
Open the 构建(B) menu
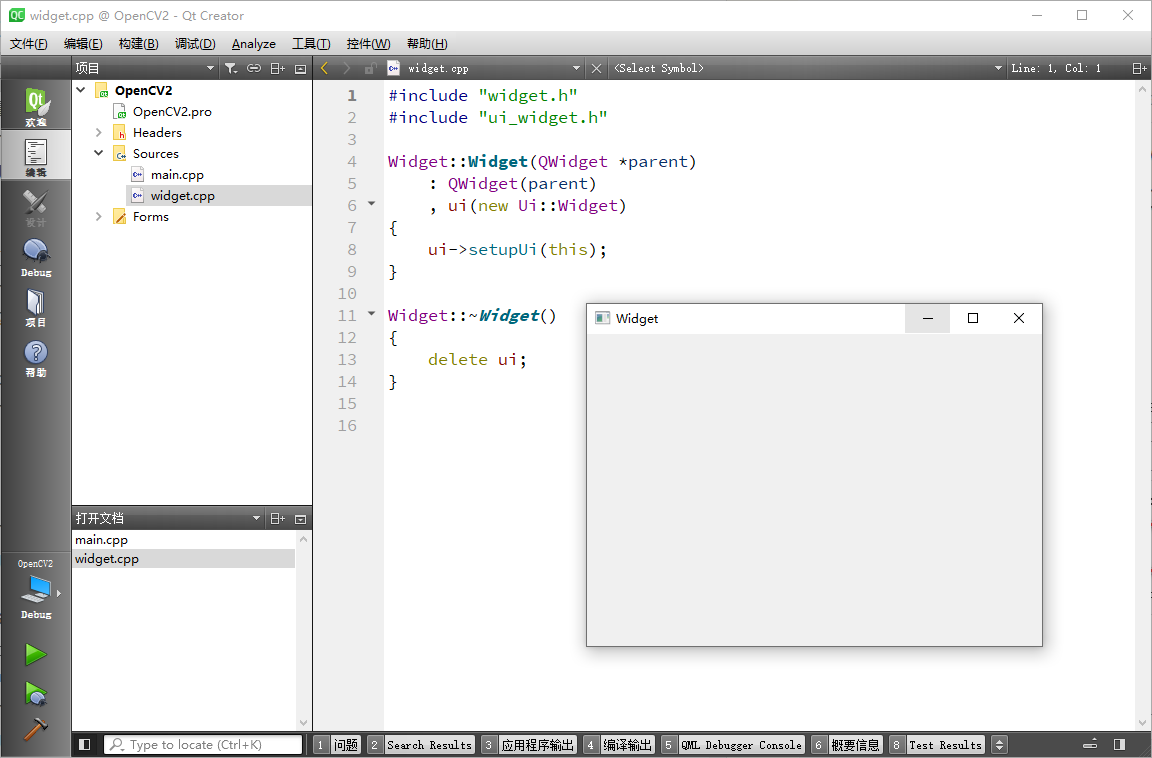point(139,43)
